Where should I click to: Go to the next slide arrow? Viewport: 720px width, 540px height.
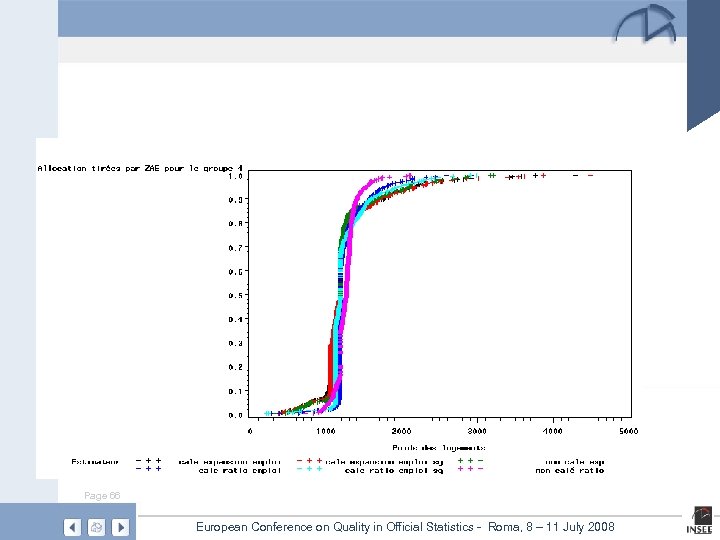coord(120,527)
